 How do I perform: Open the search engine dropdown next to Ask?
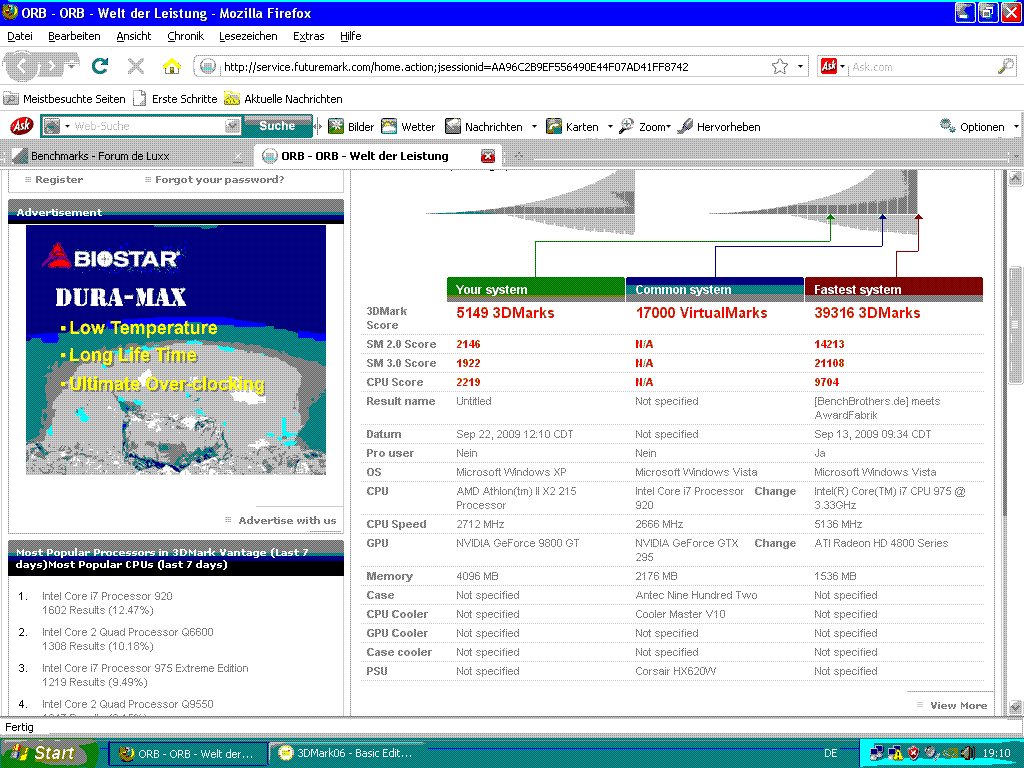point(842,67)
